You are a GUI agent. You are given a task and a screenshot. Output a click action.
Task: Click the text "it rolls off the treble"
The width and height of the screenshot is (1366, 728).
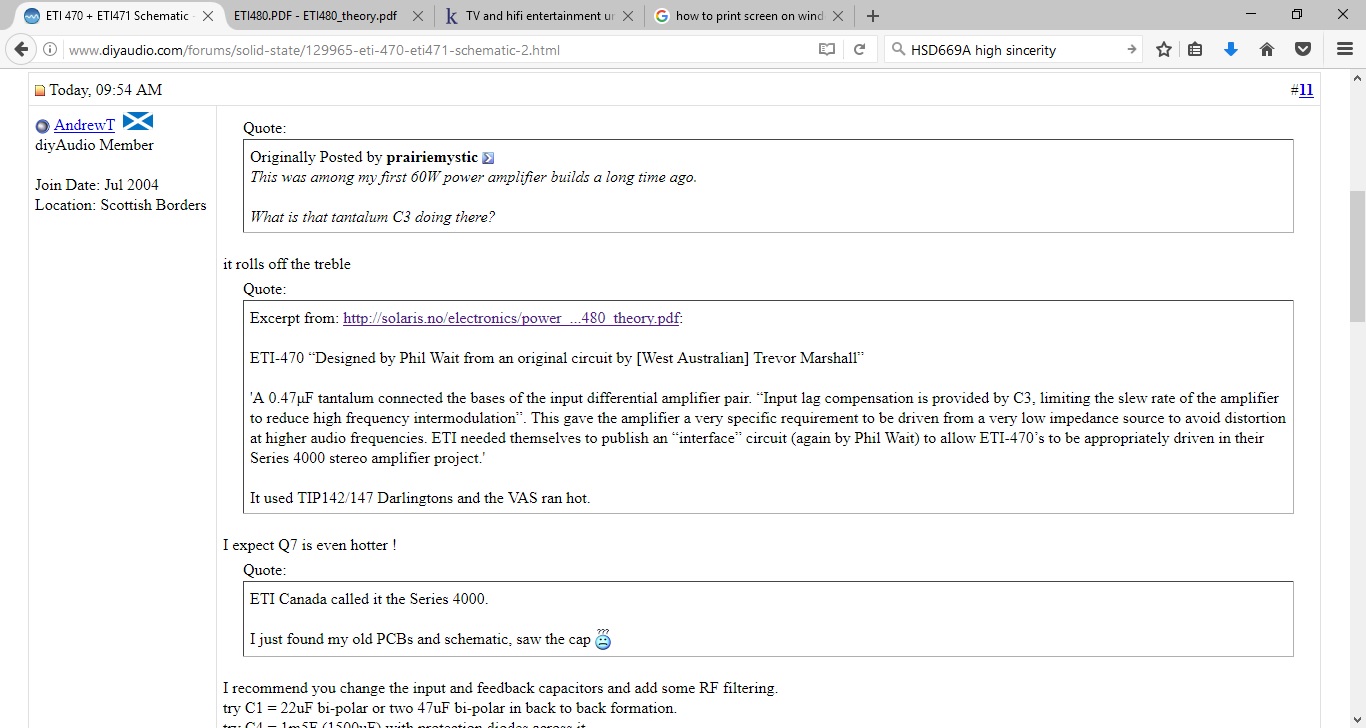tap(287, 264)
